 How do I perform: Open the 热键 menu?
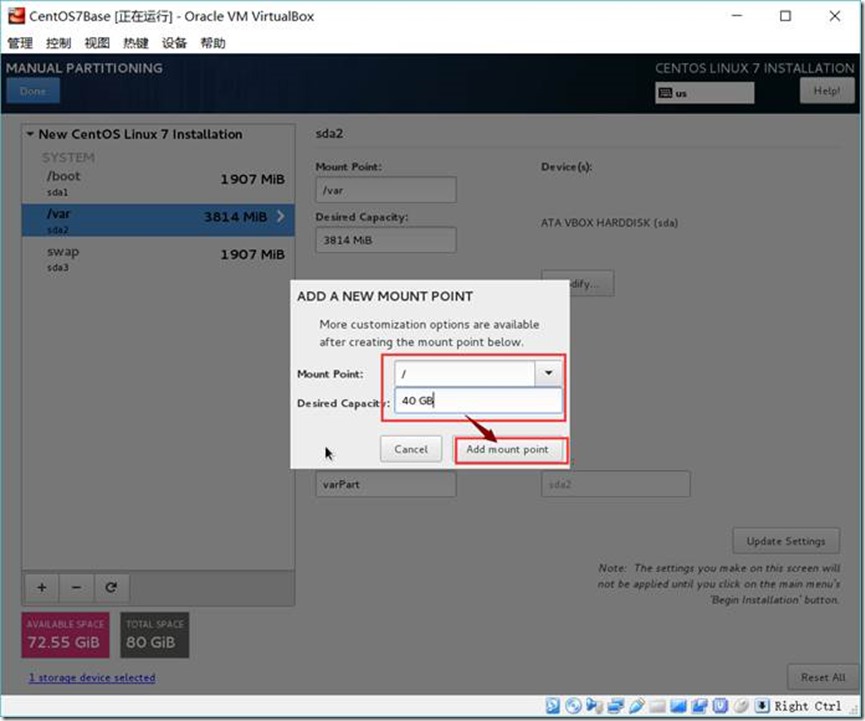(x=136, y=42)
